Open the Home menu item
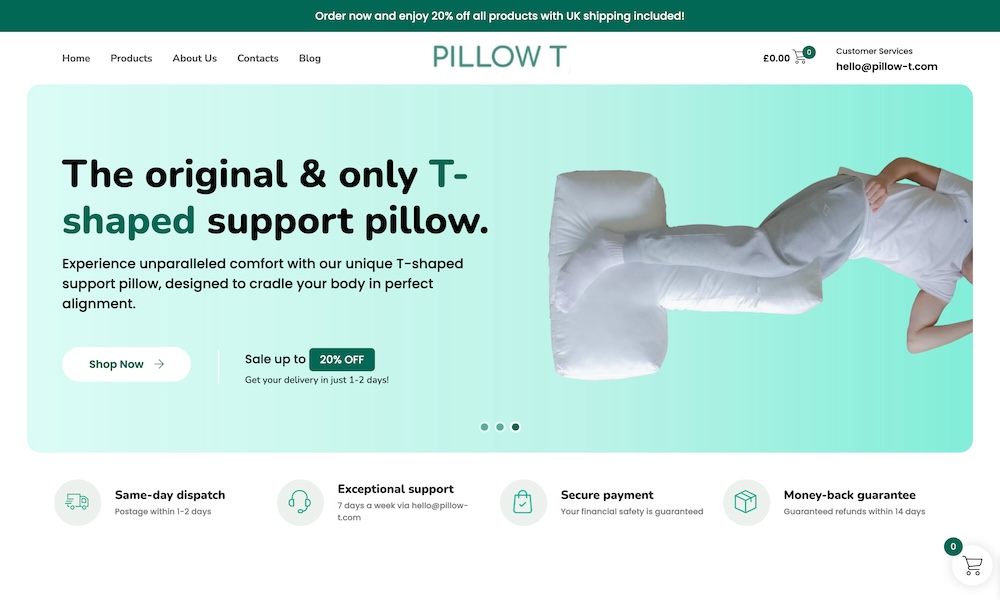Image resolution: width=1000 pixels, height=600 pixels. 76,58
